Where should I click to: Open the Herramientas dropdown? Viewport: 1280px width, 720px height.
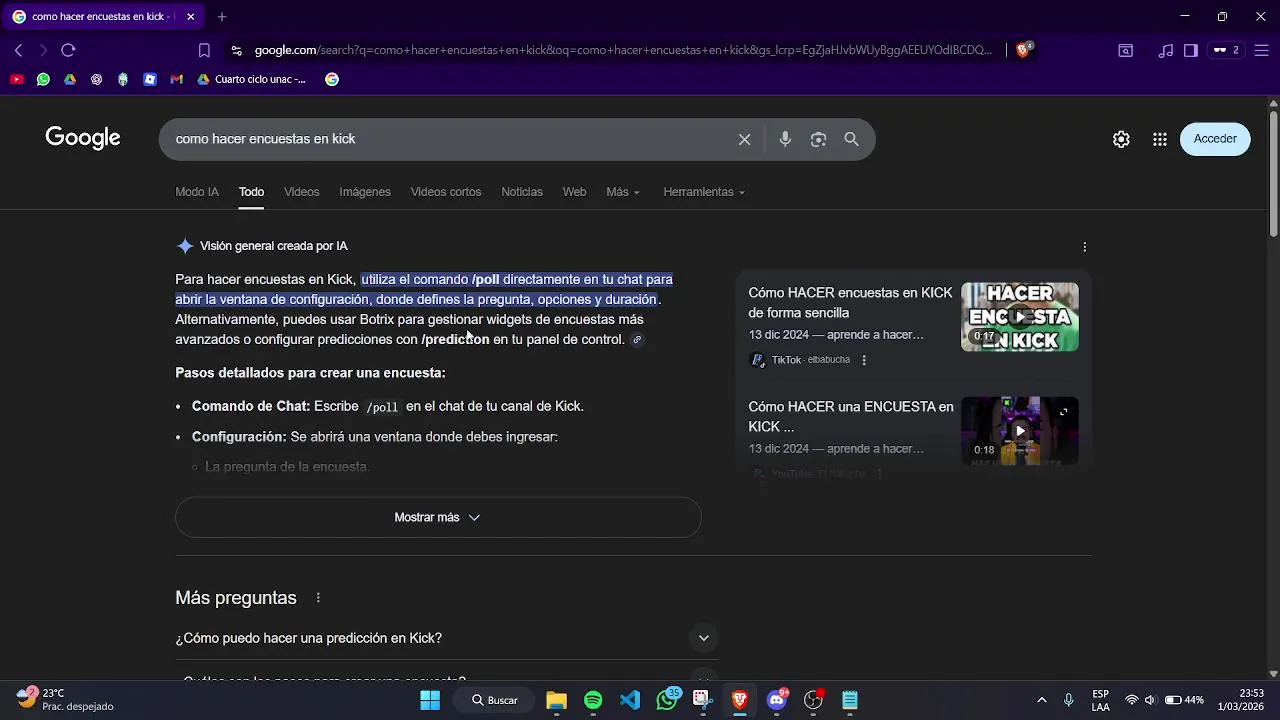[x=704, y=192]
